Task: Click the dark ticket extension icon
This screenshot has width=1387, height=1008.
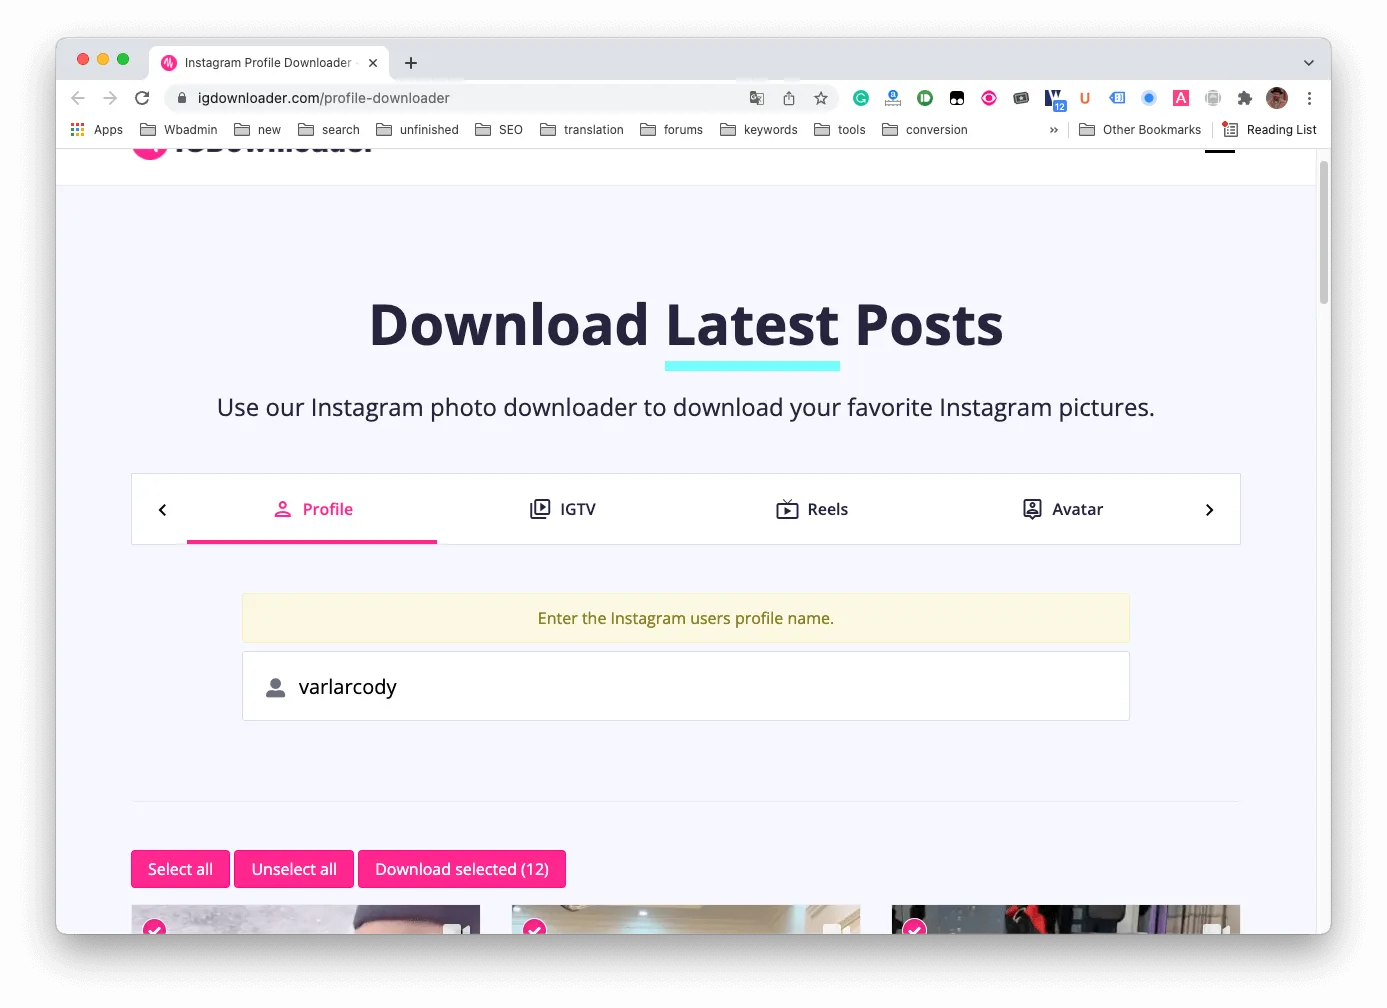Action: 1021,98
